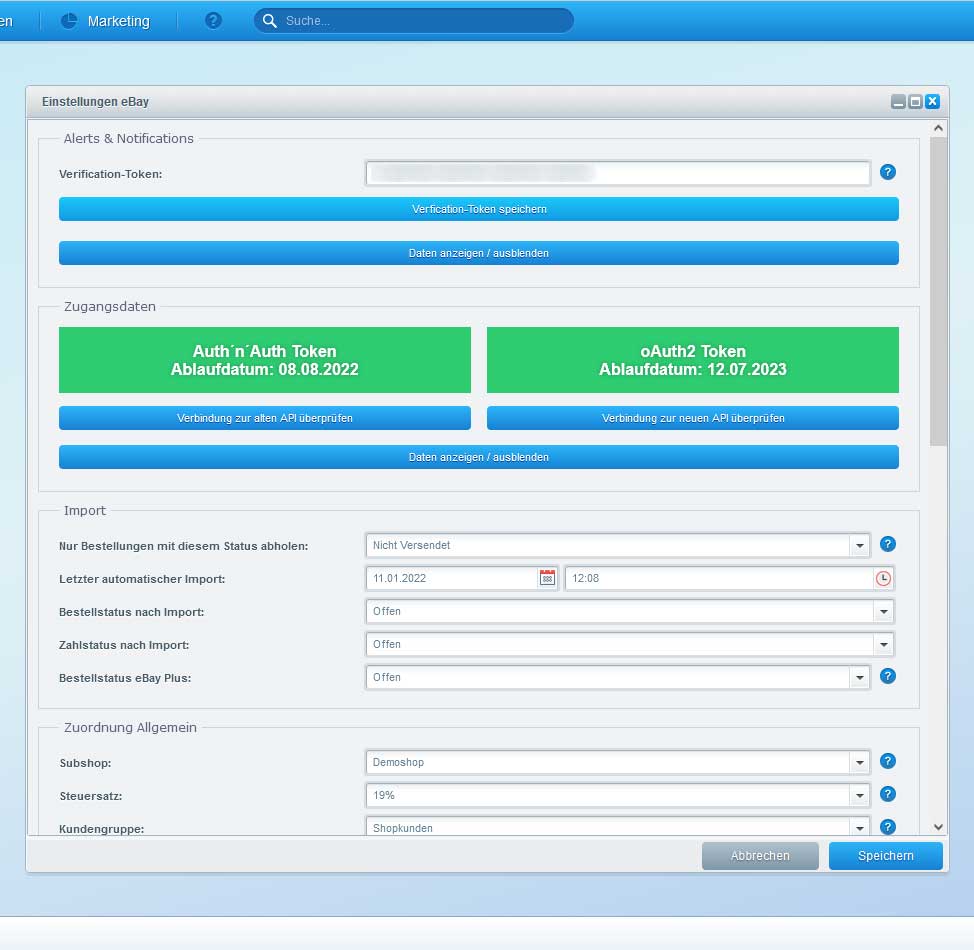Expand Bestellstatus eBay Plus dropdown
This screenshot has height=950, width=974.
(x=860, y=677)
